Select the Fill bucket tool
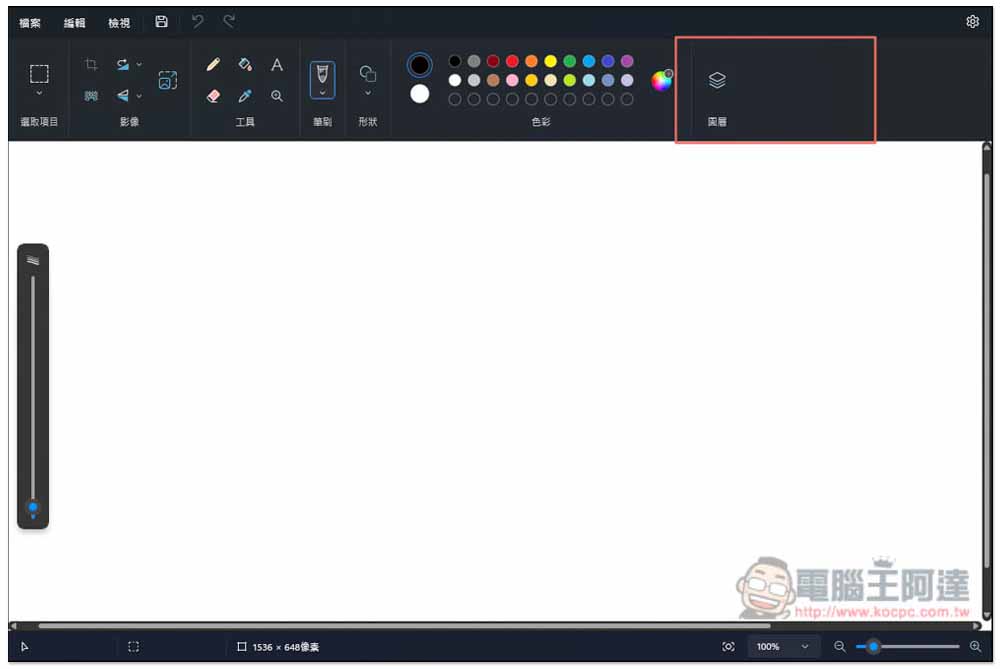Screen dimensions: 1000x669 point(245,64)
